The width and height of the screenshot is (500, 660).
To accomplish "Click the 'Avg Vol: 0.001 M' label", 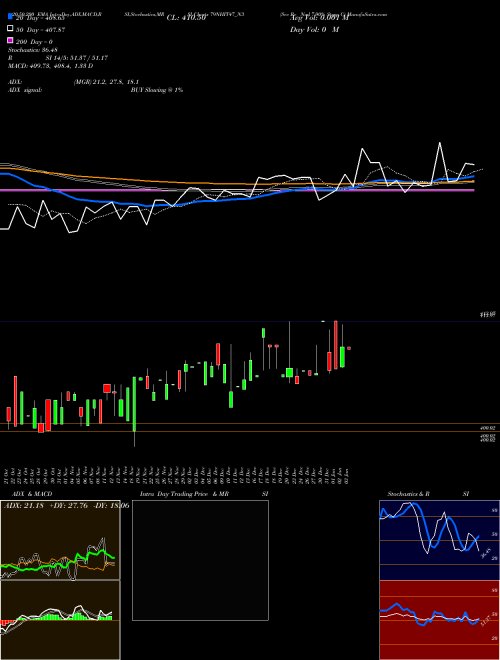I will pos(319,18).
